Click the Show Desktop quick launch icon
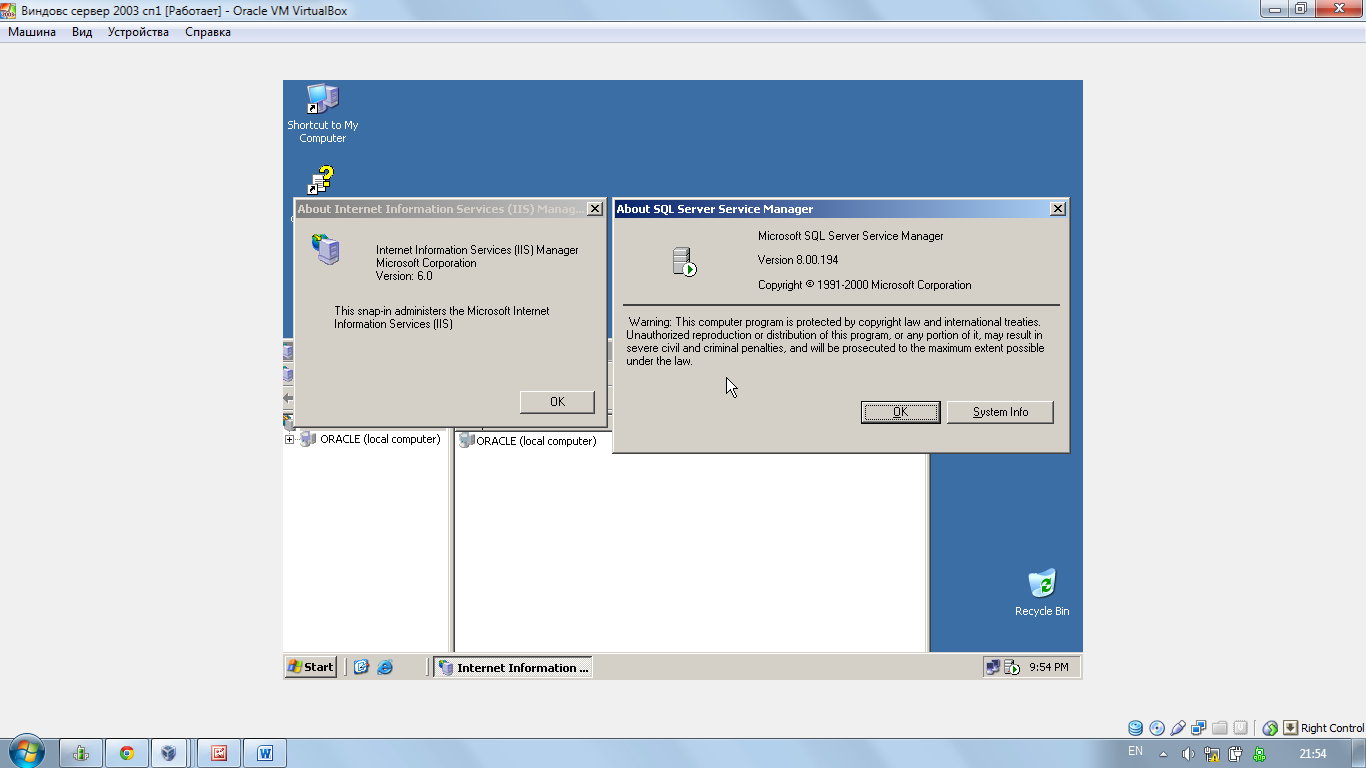The height and width of the screenshot is (768, 1366). coord(361,667)
